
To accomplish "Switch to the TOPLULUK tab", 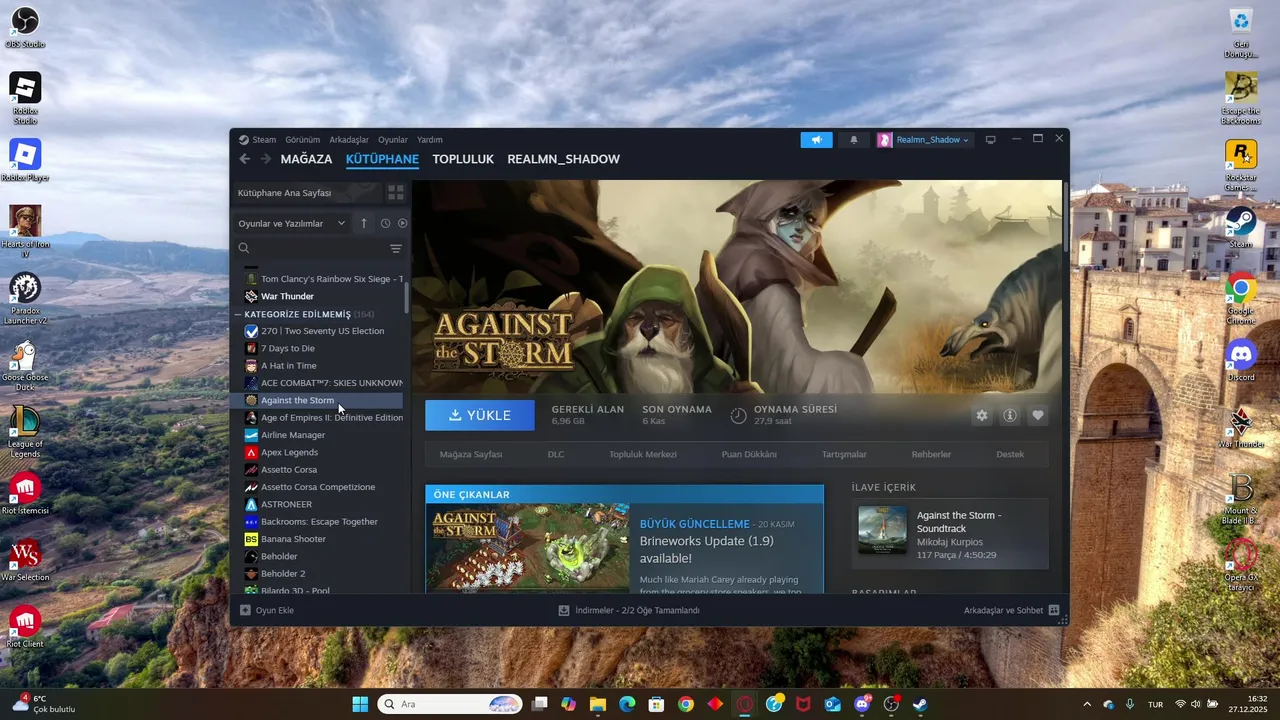I will 463,159.
